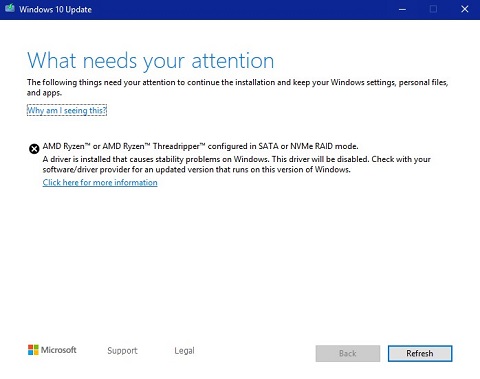Open the Support link
This screenshot has width=480, height=379.
pyautogui.click(x=122, y=351)
